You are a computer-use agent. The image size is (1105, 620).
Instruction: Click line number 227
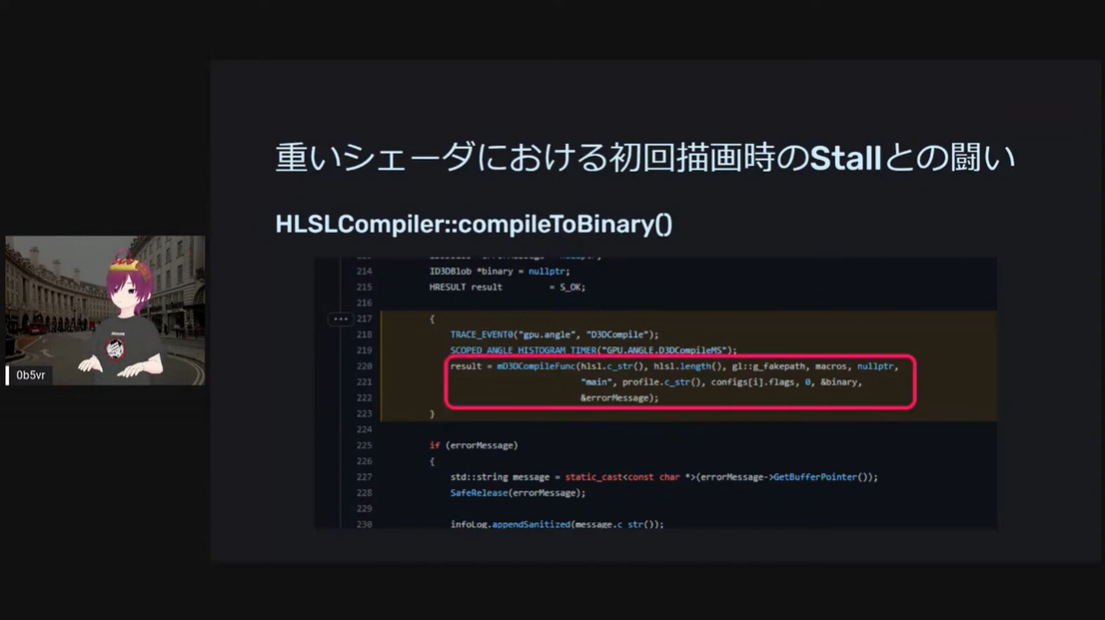(x=364, y=477)
